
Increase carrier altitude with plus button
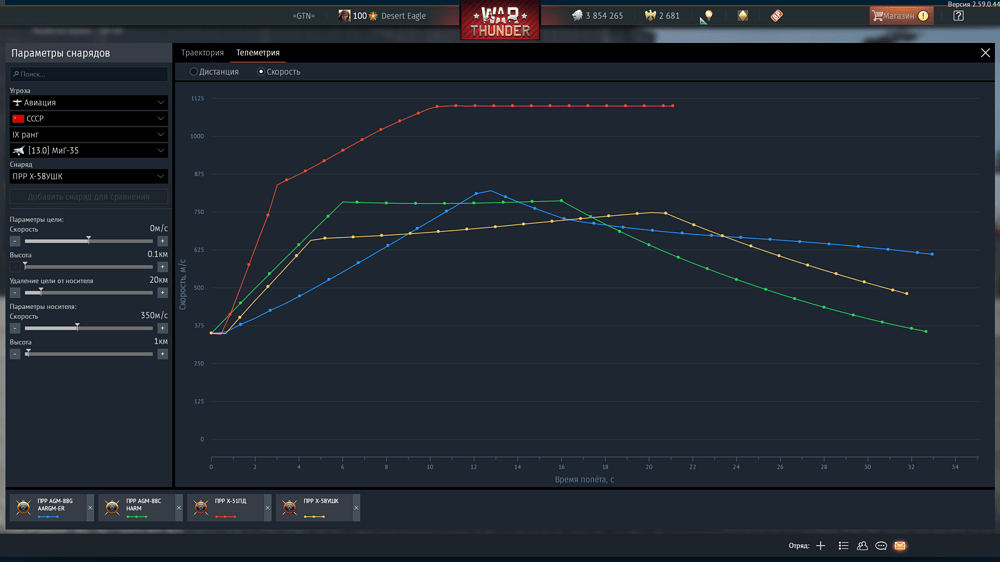click(x=163, y=354)
